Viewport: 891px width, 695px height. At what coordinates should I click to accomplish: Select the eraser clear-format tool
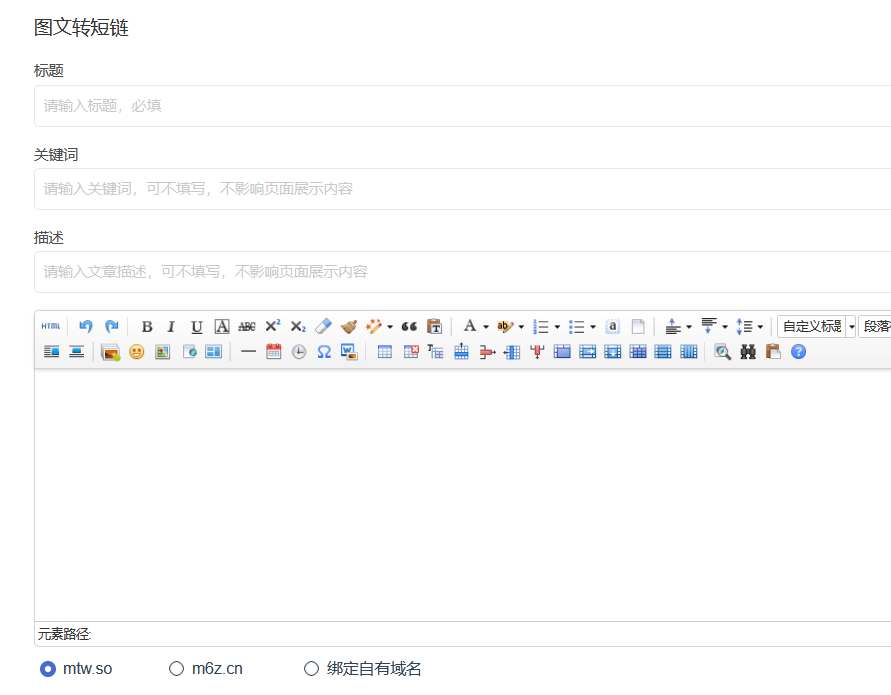322,327
